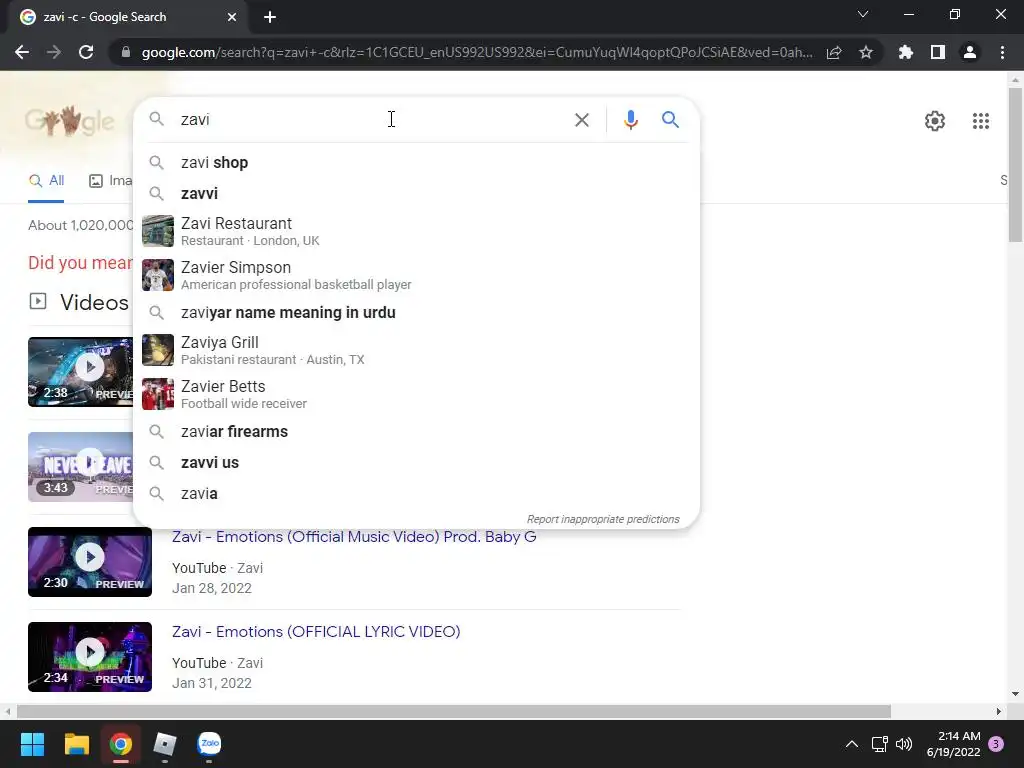Open the Roblox taskbar icon
Viewport: 1024px width, 768px height.
pos(165,744)
